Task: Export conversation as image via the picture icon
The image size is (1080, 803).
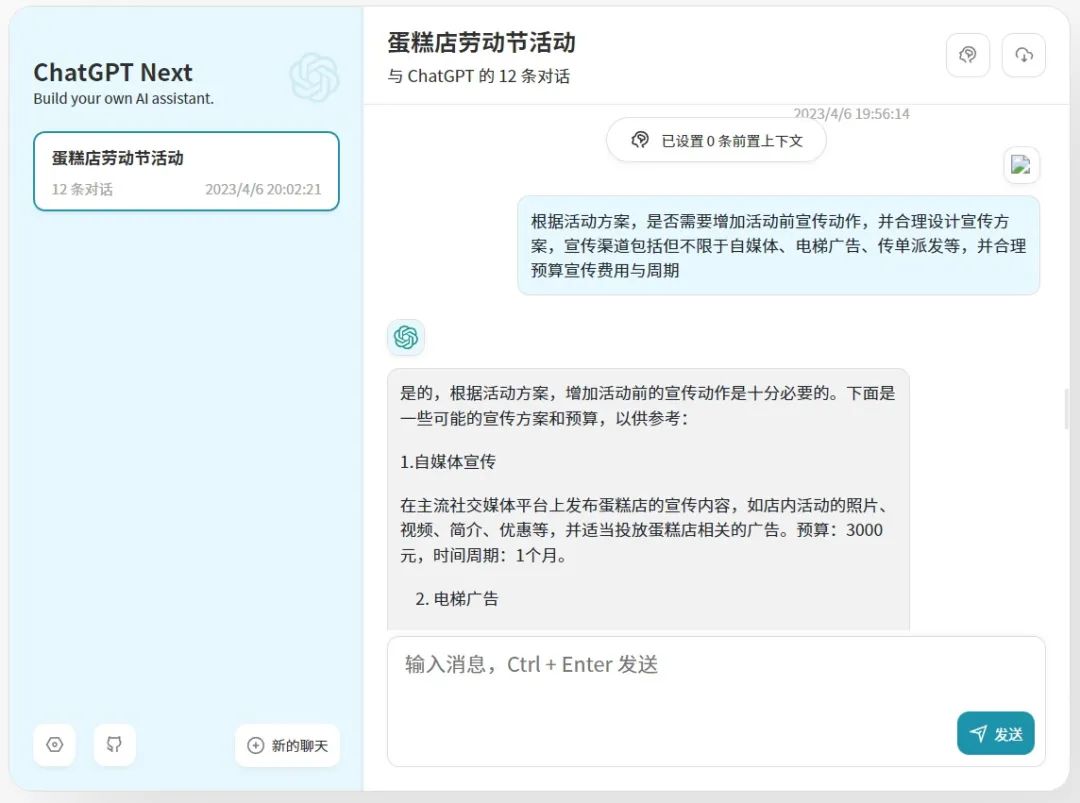Action: (1021, 165)
